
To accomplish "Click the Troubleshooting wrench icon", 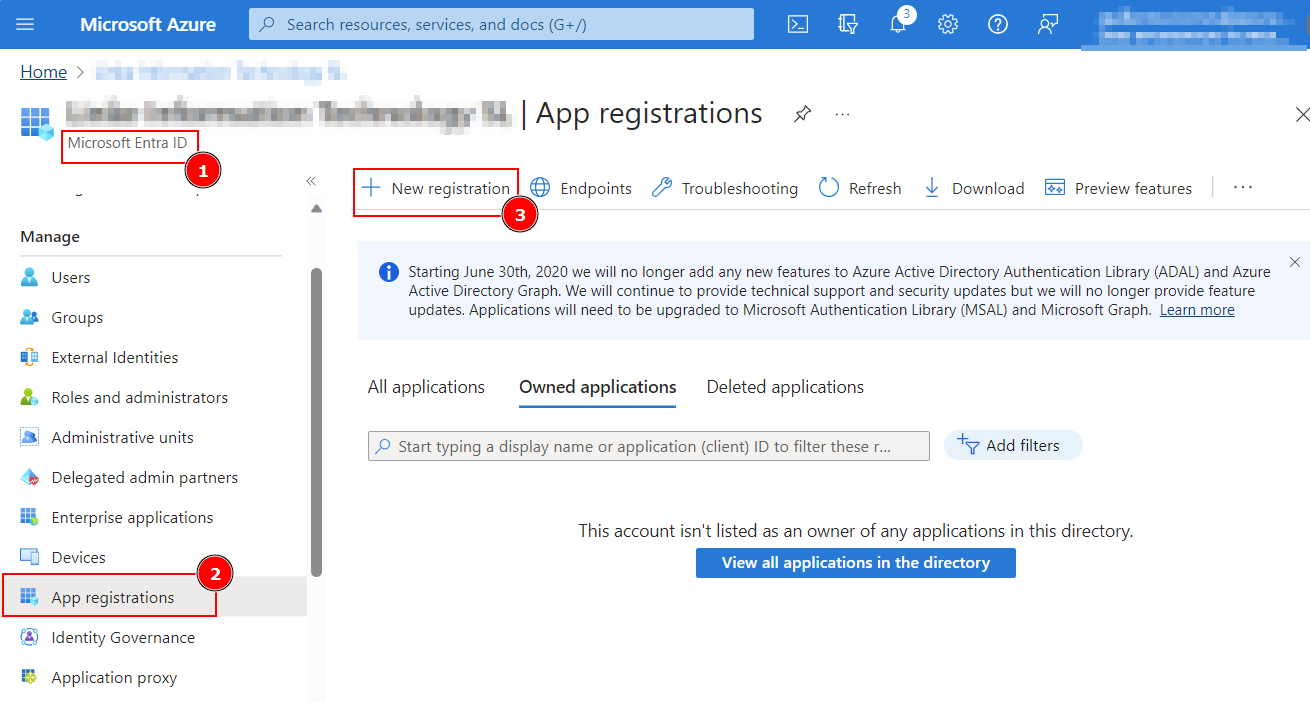I will pos(661,187).
